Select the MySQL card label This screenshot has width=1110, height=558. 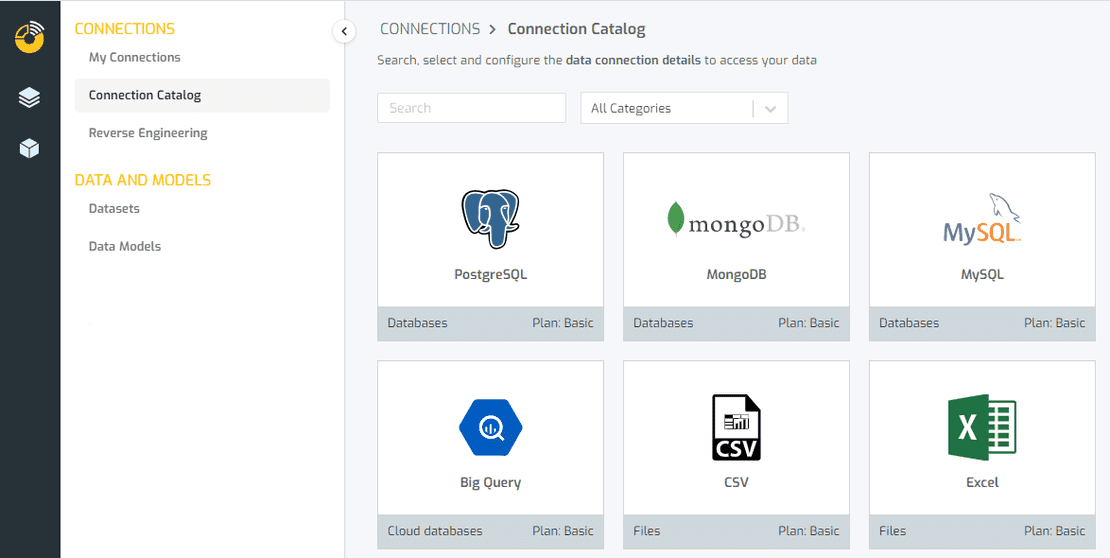click(982, 275)
